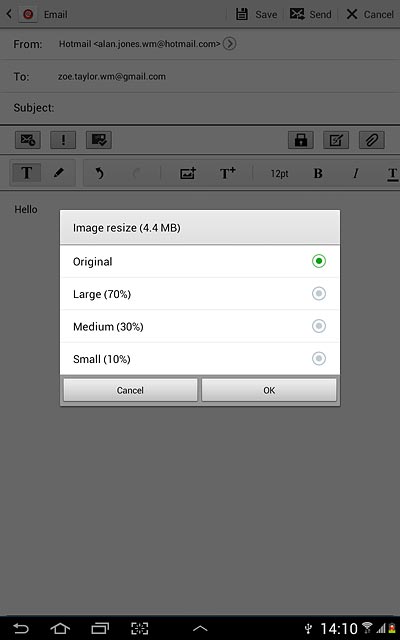
Task: Toggle italic text formatting
Action: pos(356,173)
